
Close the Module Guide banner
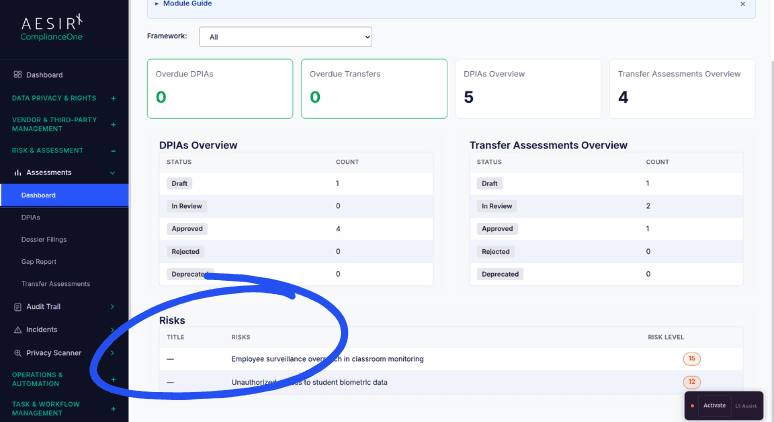click(742, 4)
